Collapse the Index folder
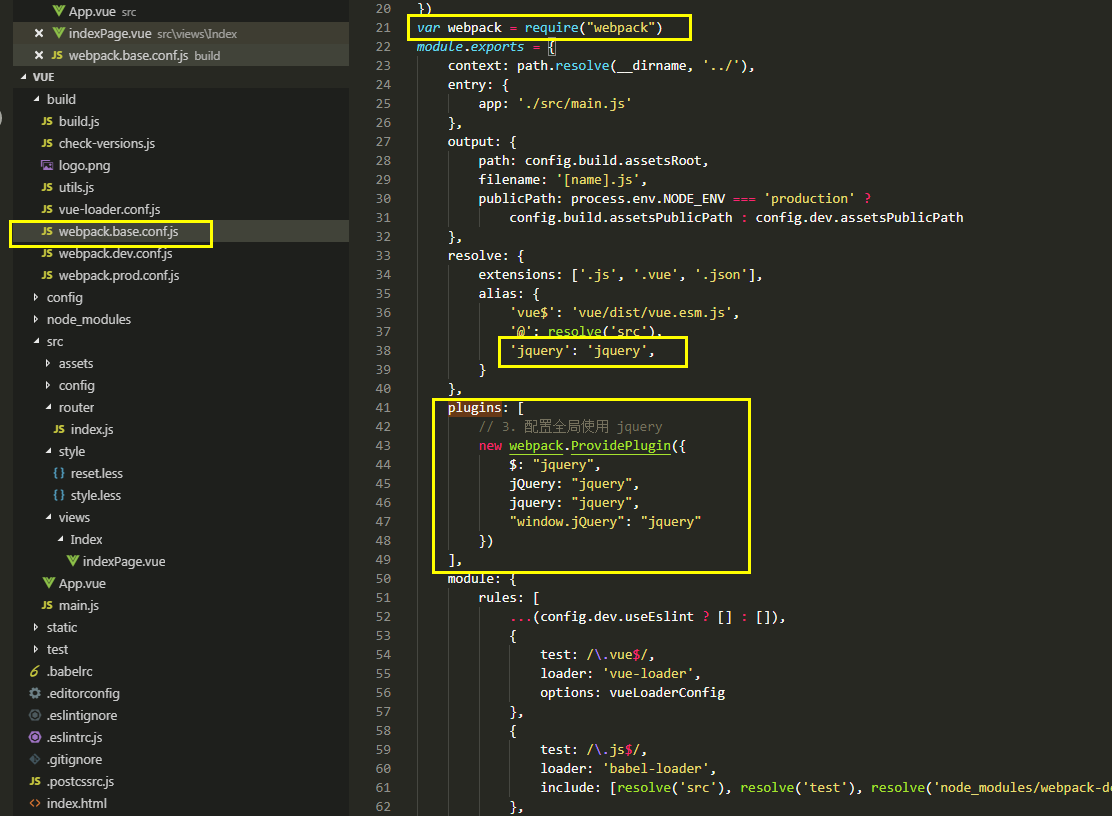1112x816 pixels. click(60, 539)
